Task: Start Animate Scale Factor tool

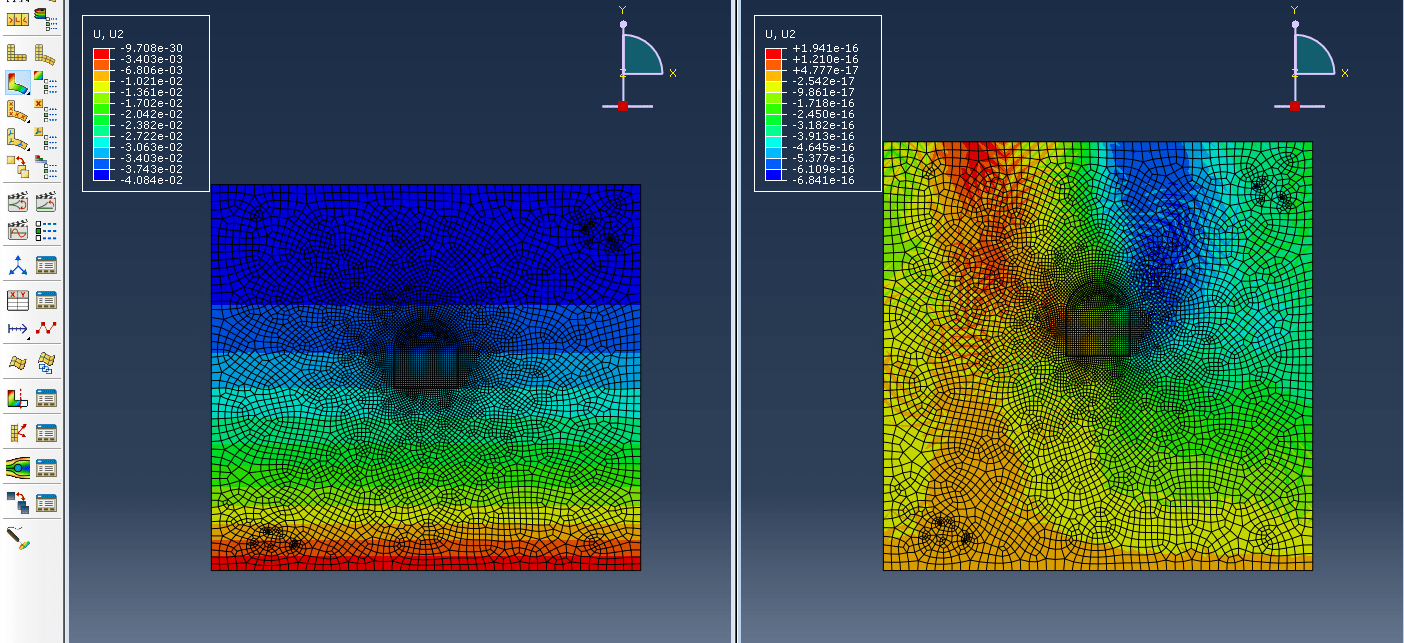Action: click(18, 202)
